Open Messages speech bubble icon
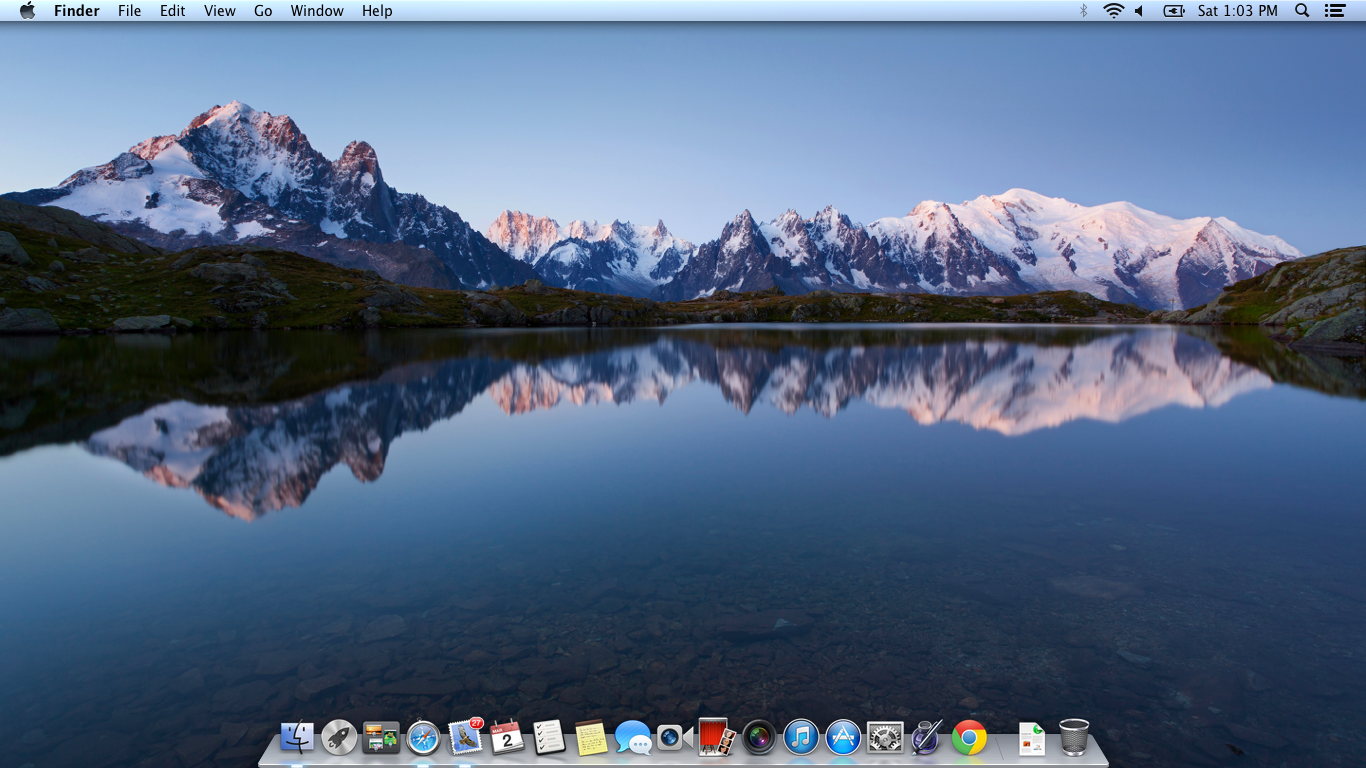 tap(633, 738)
